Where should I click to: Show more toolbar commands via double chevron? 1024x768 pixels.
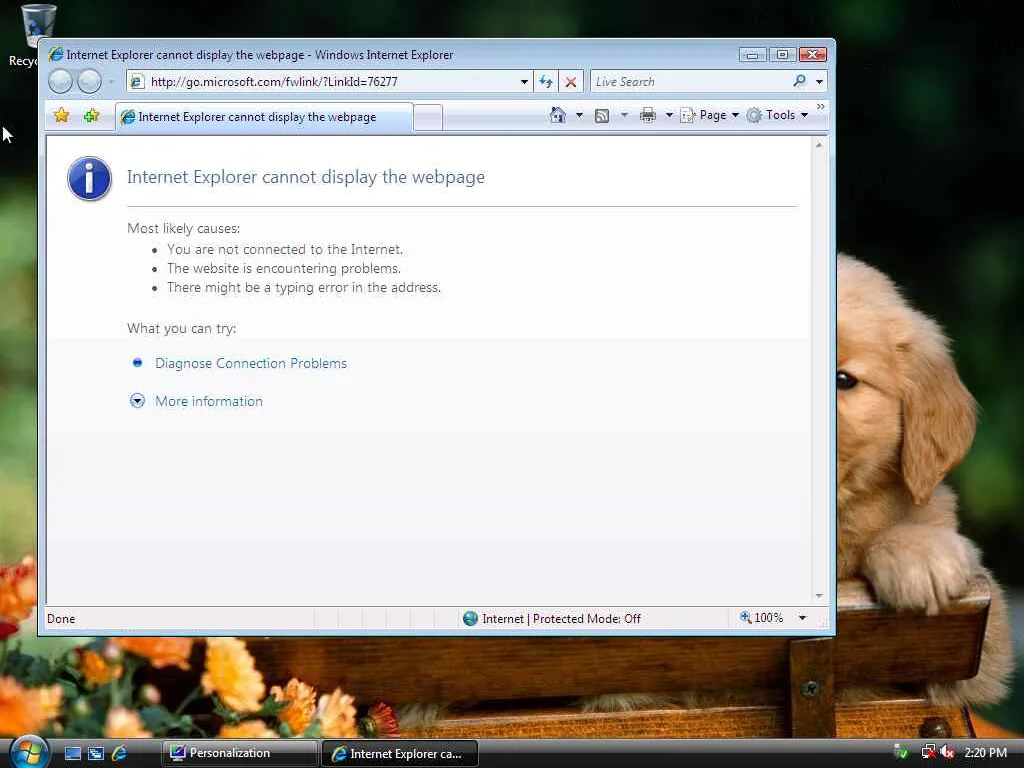pos(821,106)
